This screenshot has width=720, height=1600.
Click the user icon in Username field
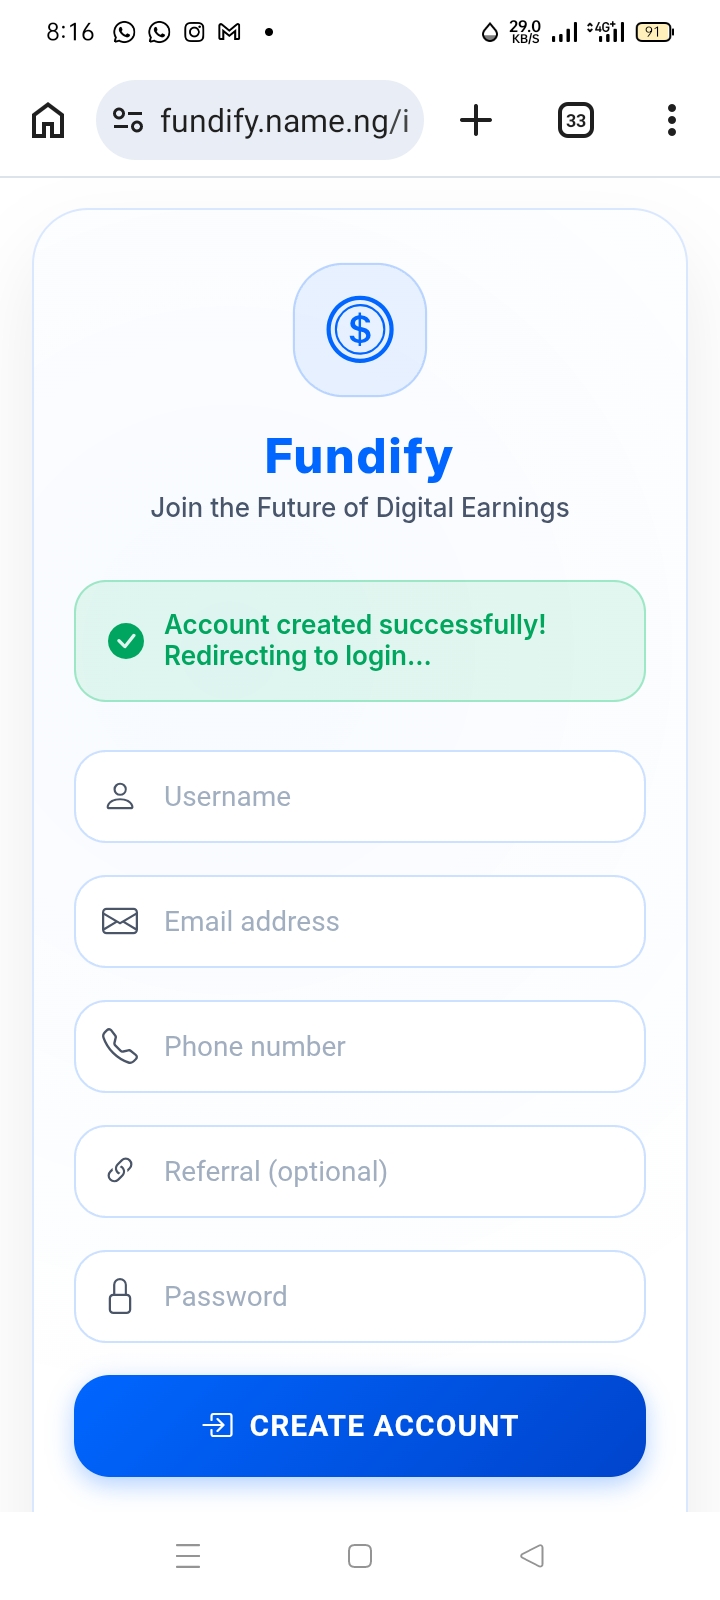[120, 797]
